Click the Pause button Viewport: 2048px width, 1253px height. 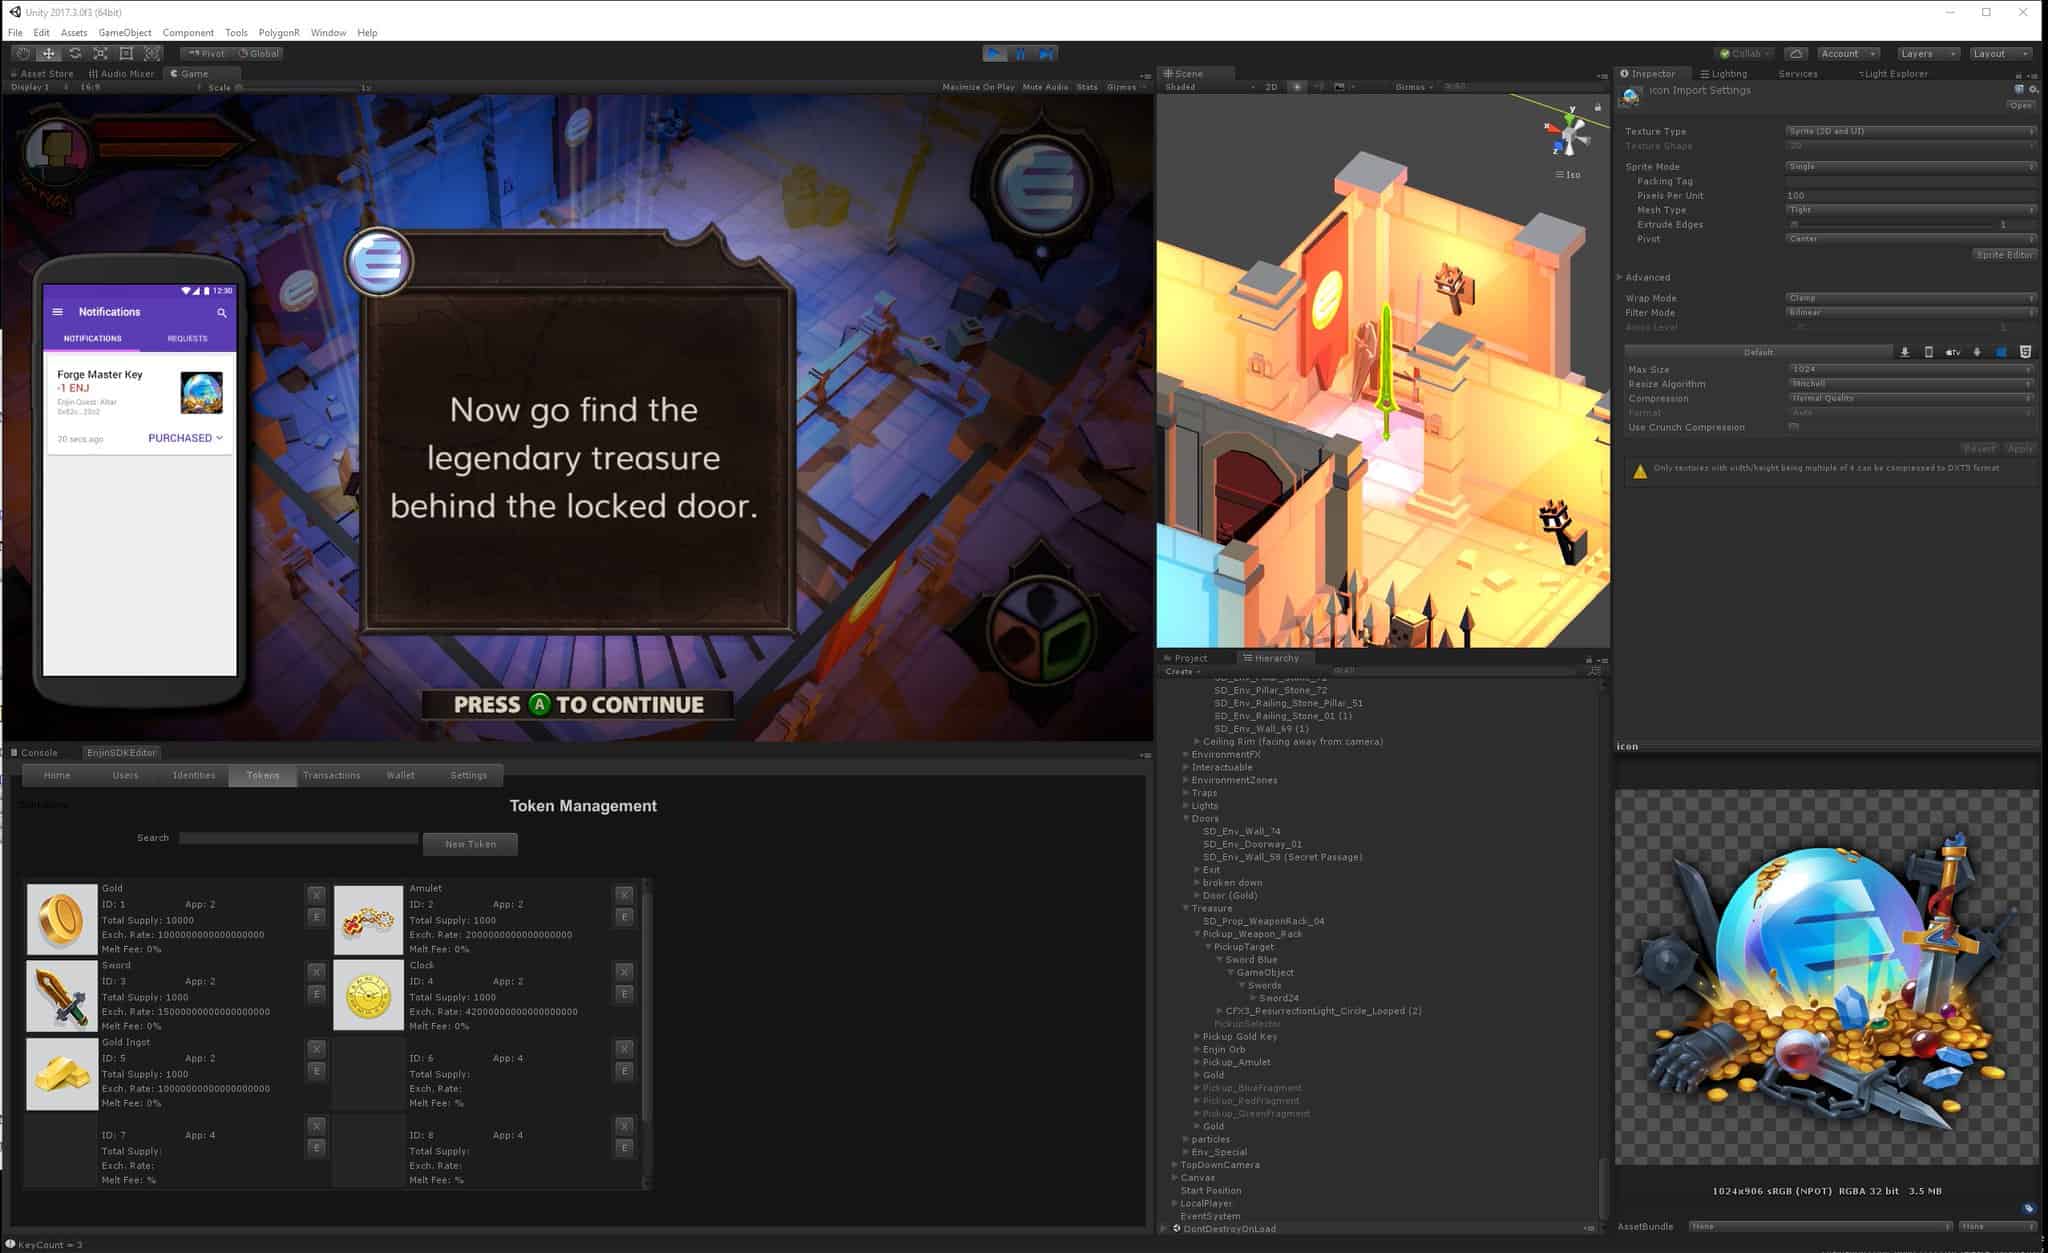point(1020,54)
